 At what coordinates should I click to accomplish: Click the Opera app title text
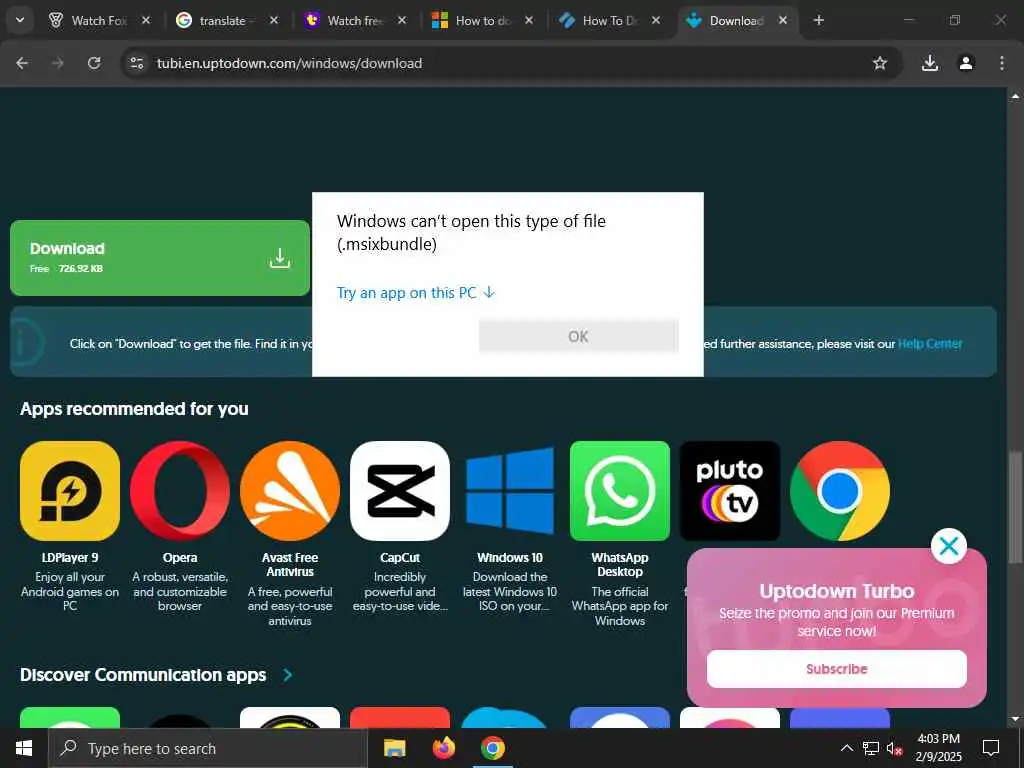click(180, 558)
